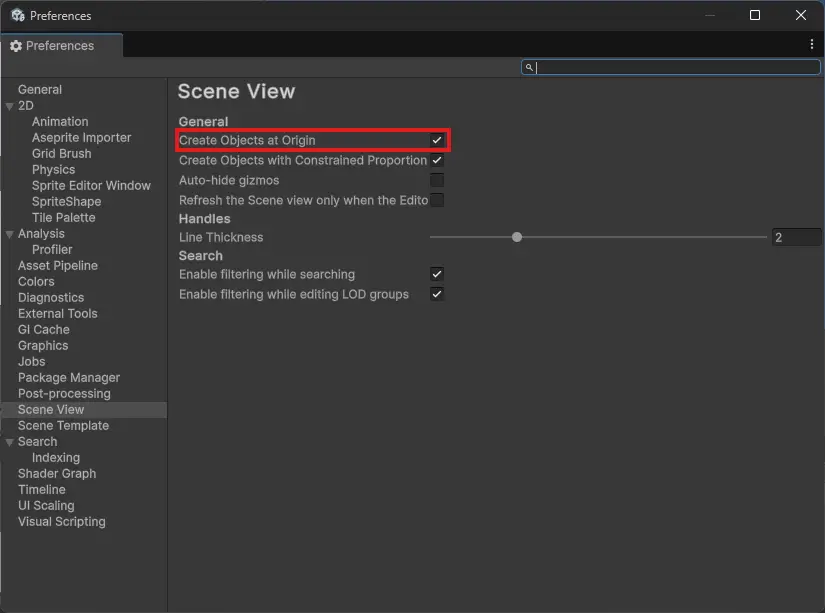Screen dimensions: 825x613
Task: Click the gear icon on Preferences tab
Action: pos(16,46)
